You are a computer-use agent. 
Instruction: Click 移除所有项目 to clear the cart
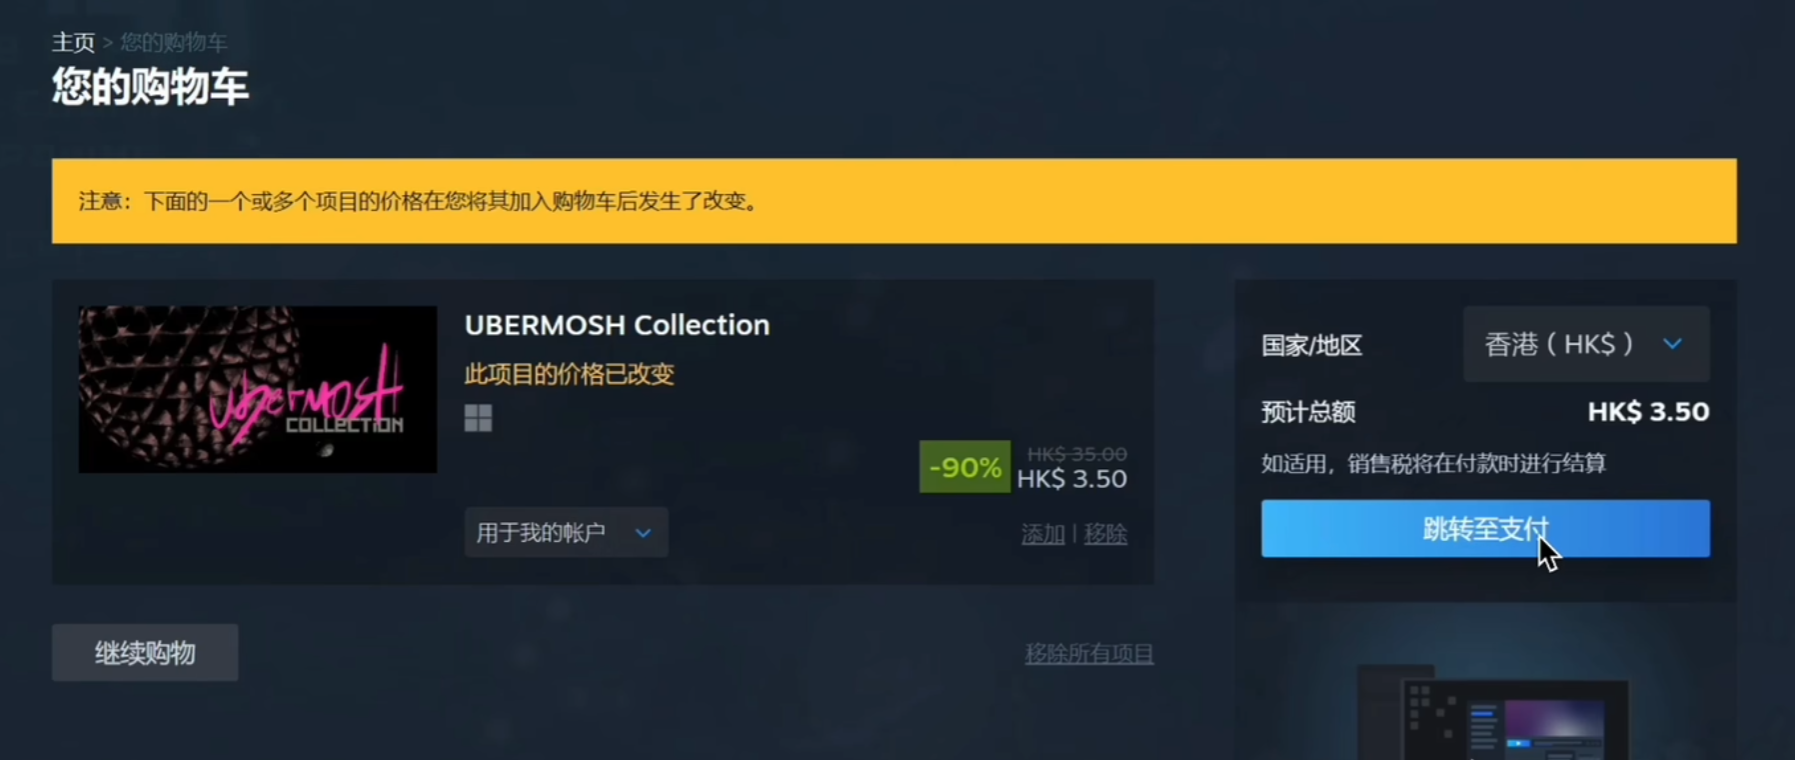click(1089, 654)
